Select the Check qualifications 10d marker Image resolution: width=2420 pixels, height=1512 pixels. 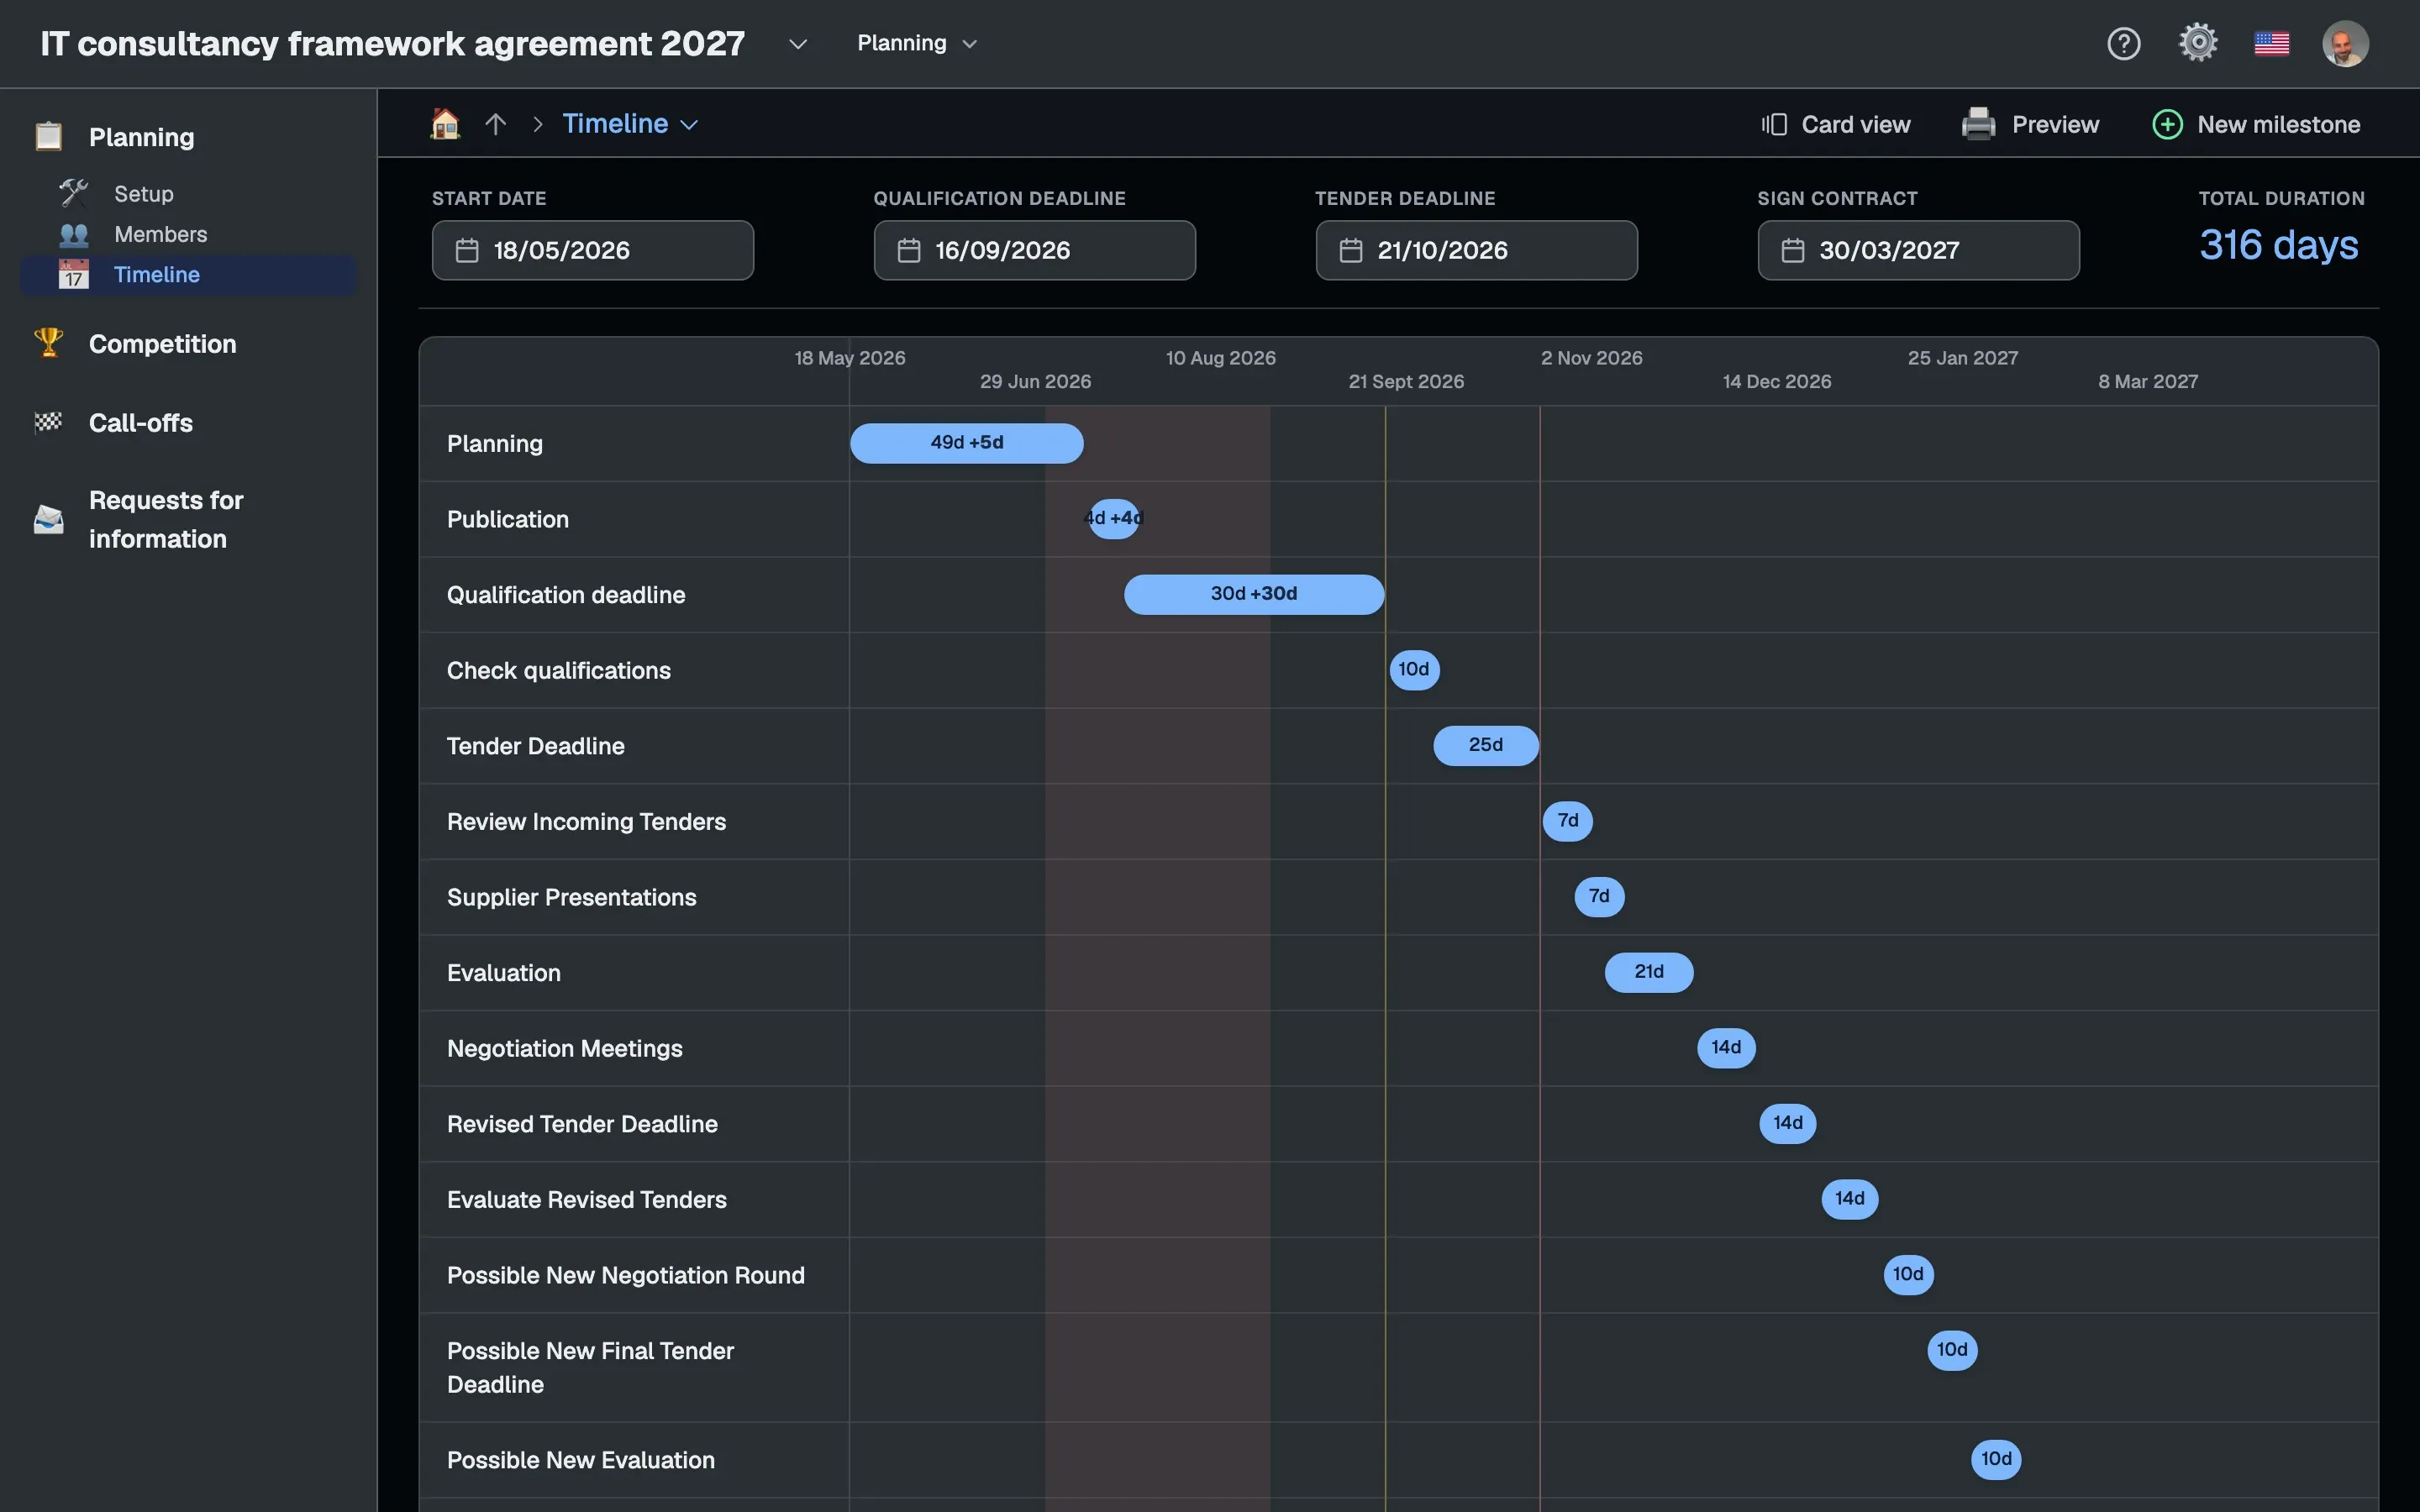click(x=1414, y=669)
